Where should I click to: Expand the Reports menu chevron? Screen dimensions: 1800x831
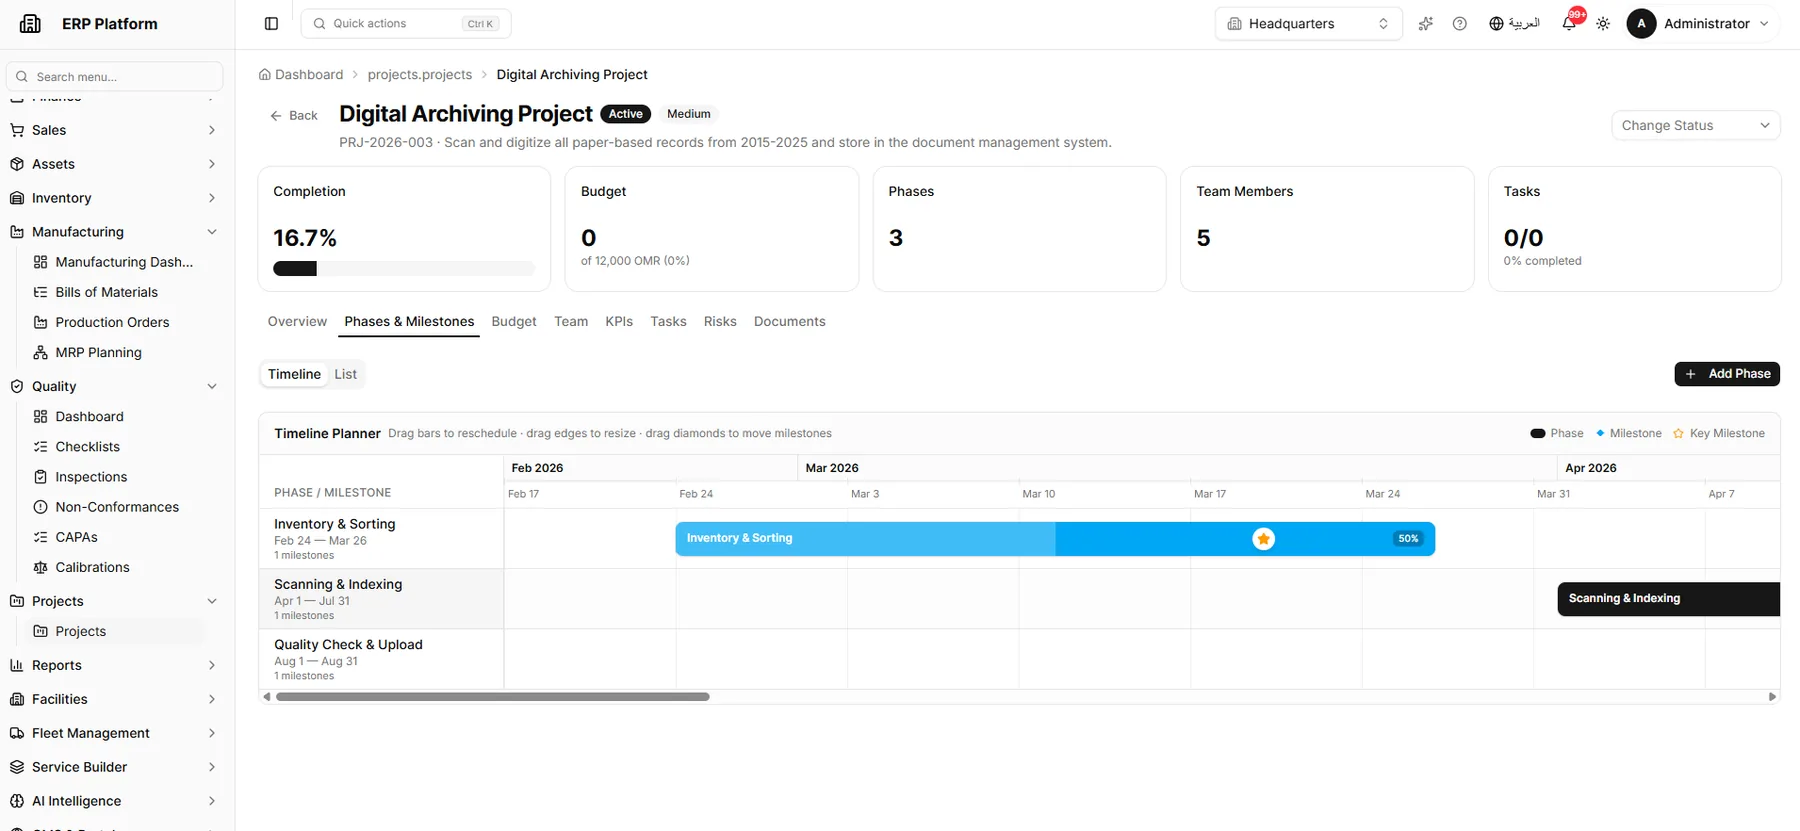212,665
